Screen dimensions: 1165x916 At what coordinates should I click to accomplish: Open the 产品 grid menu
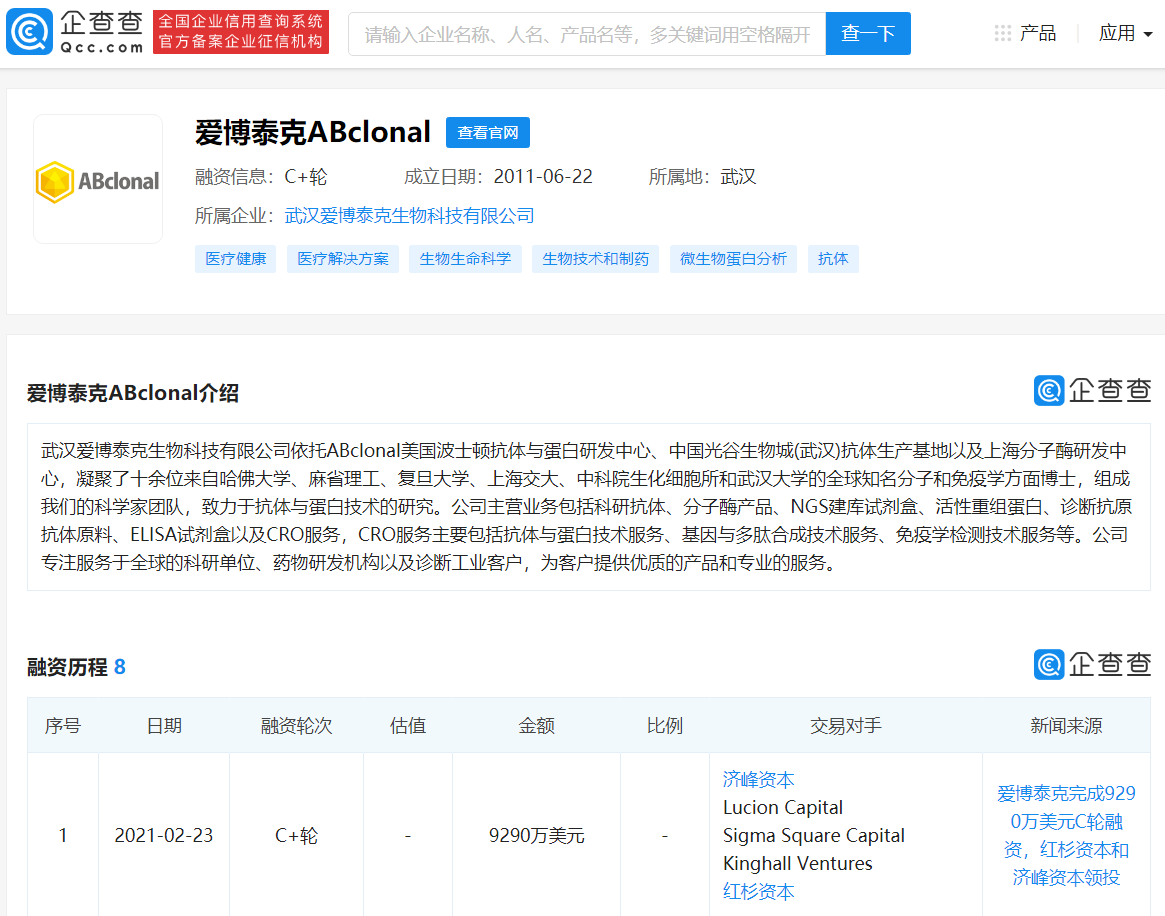[1025, 33]
